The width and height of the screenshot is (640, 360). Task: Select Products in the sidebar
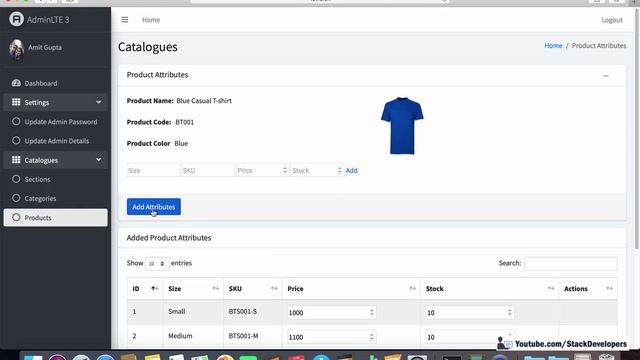click(x=56, y=218)
